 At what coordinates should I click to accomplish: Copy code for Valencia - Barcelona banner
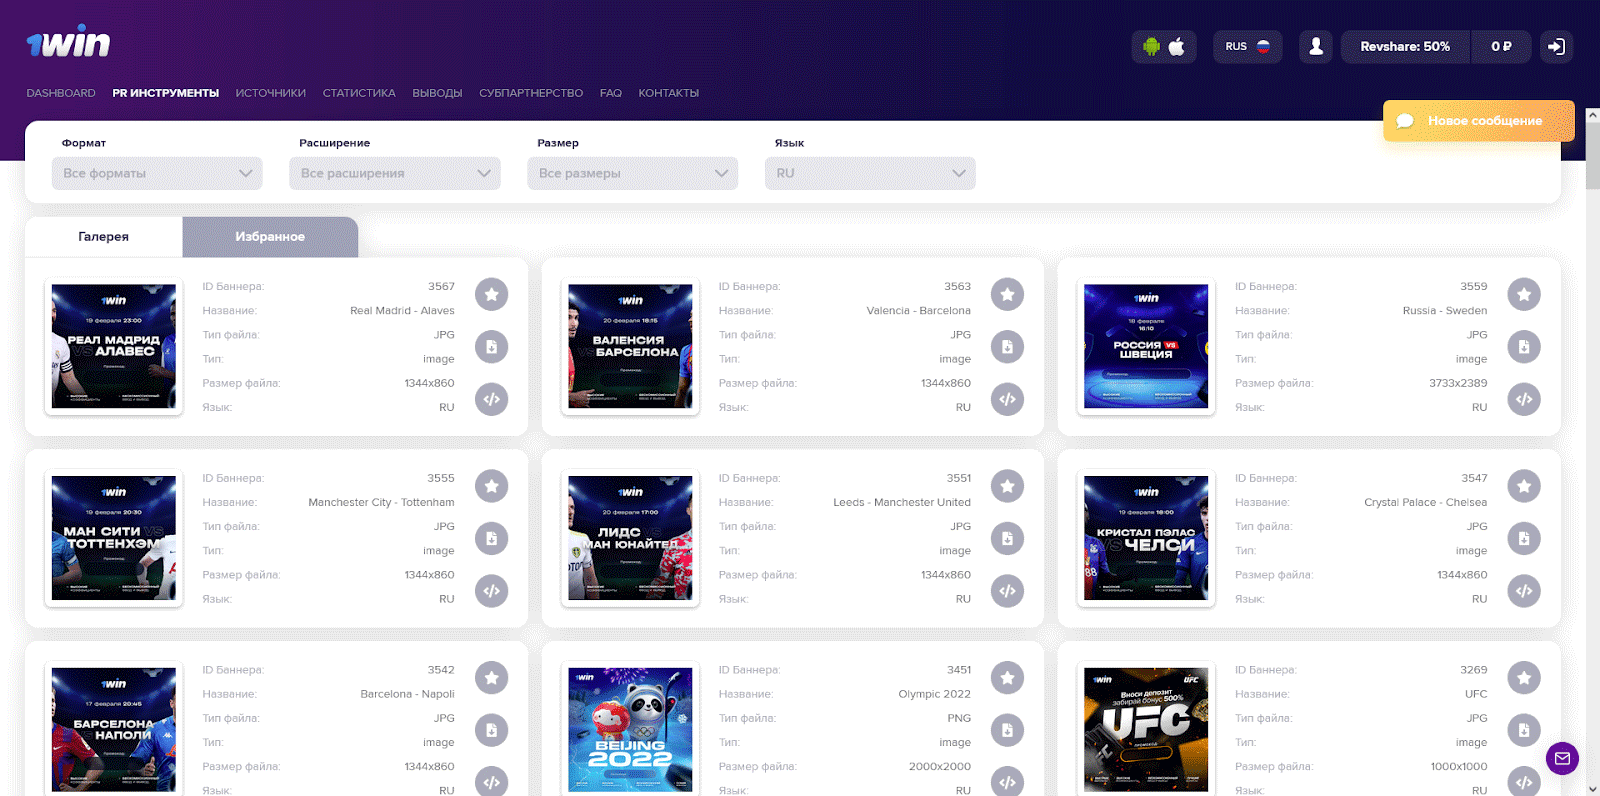1007,399
